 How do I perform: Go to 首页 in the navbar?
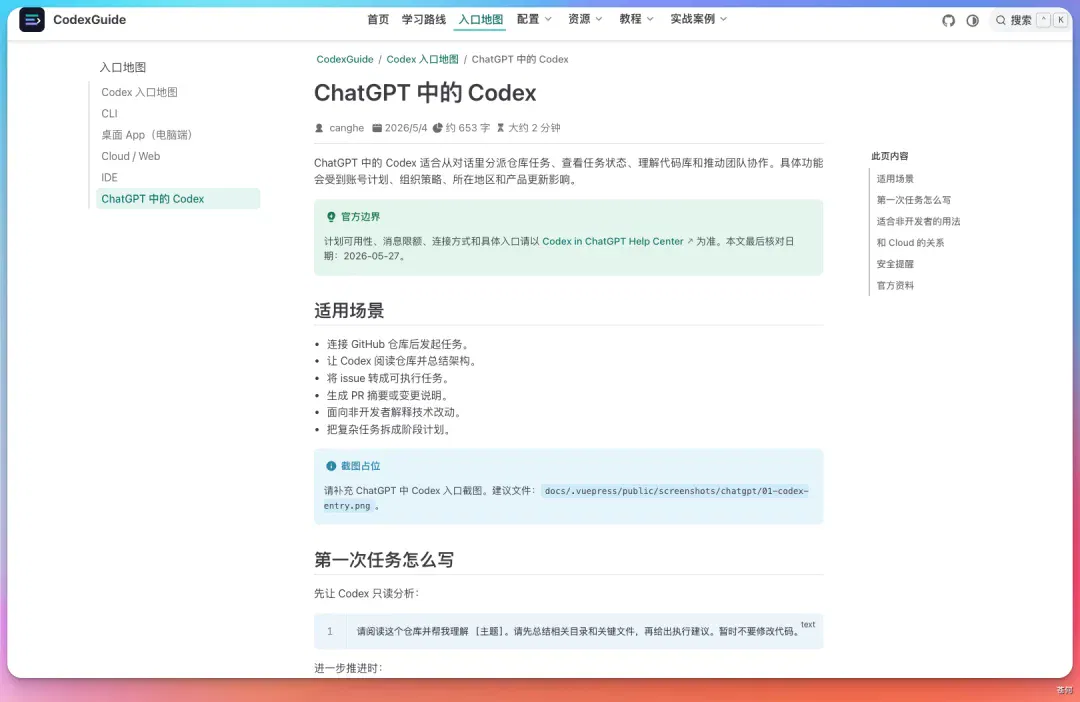(x=378, y=19)
